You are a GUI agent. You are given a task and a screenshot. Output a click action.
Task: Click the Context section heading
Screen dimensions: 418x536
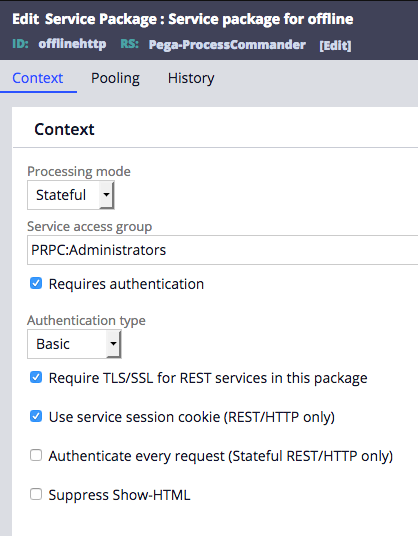click(64, 130)
